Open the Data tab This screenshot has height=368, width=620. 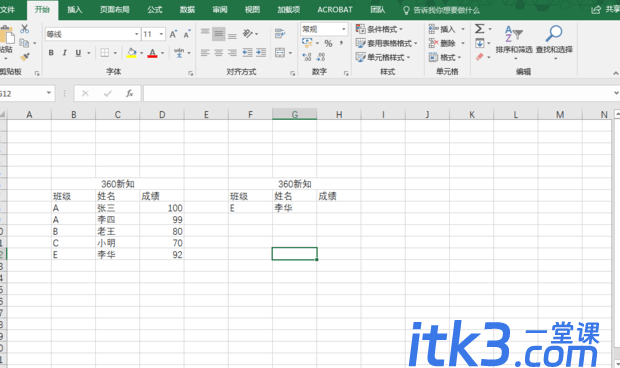[187, 9]
